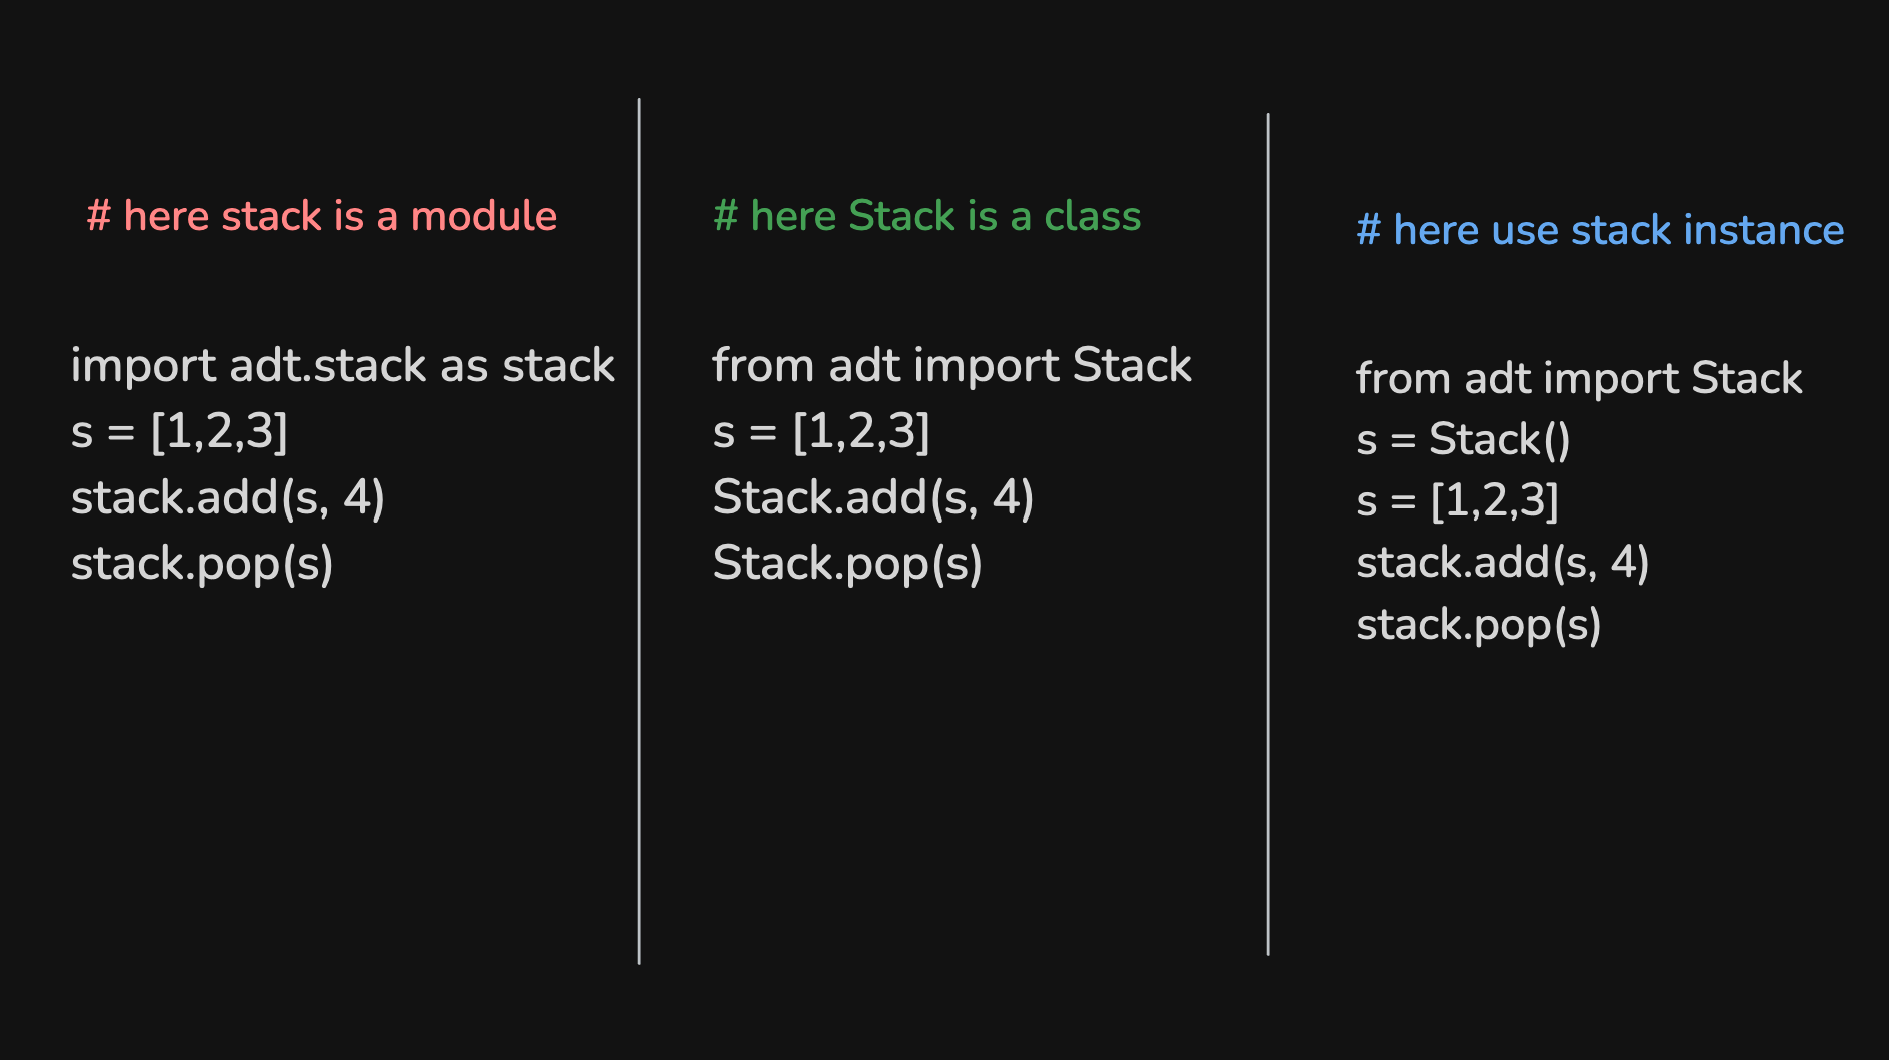Viewport: 1889px width, 1060px height.
Task: Click 's = [1,2,3]' in the module column
Action: click(x=179, y=432)
